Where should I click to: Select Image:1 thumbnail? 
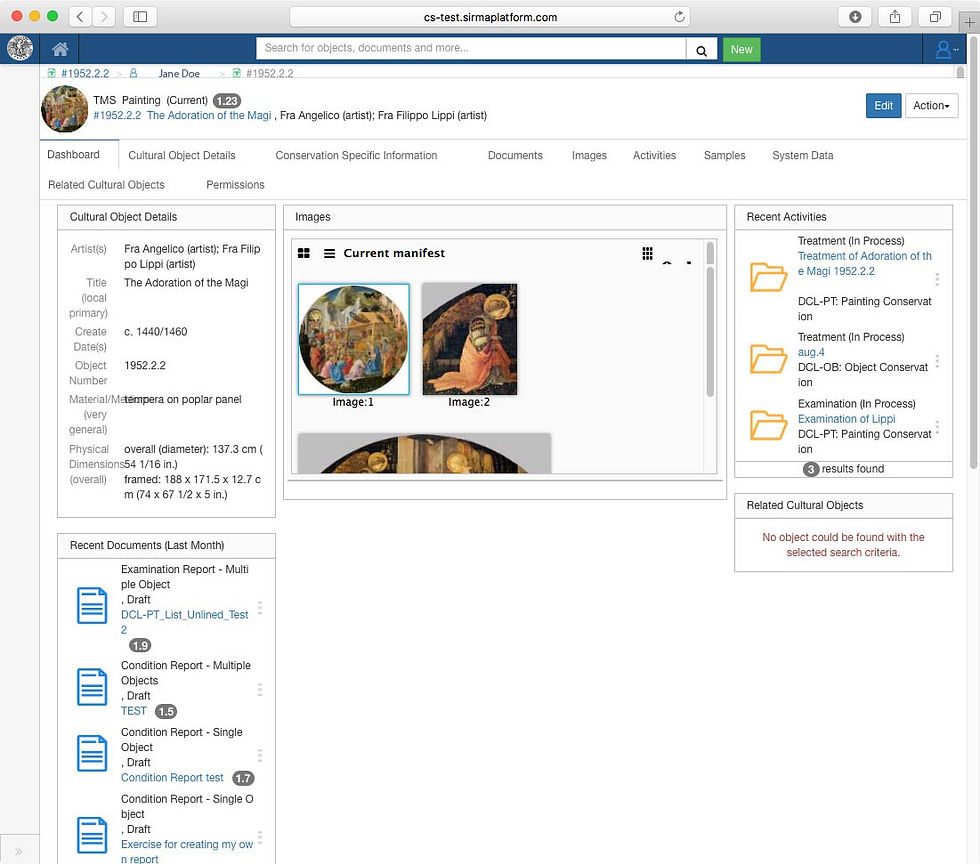354,339
